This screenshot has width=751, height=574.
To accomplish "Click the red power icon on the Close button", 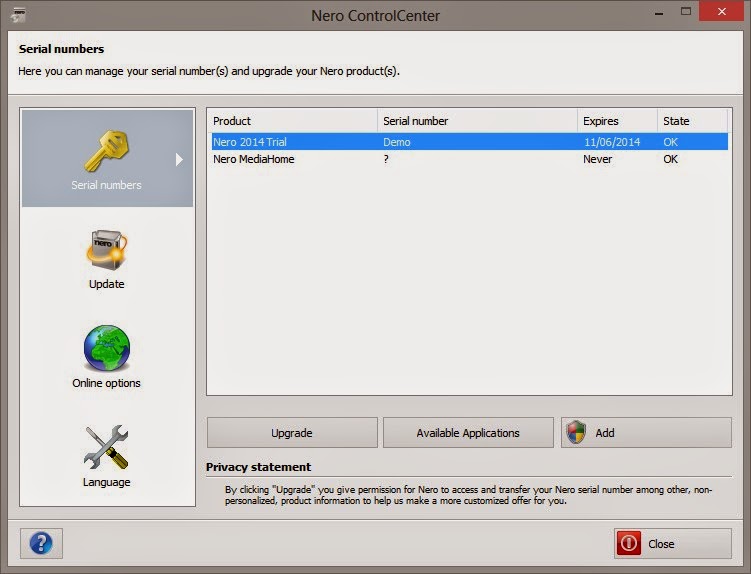I will pos(628,543).
